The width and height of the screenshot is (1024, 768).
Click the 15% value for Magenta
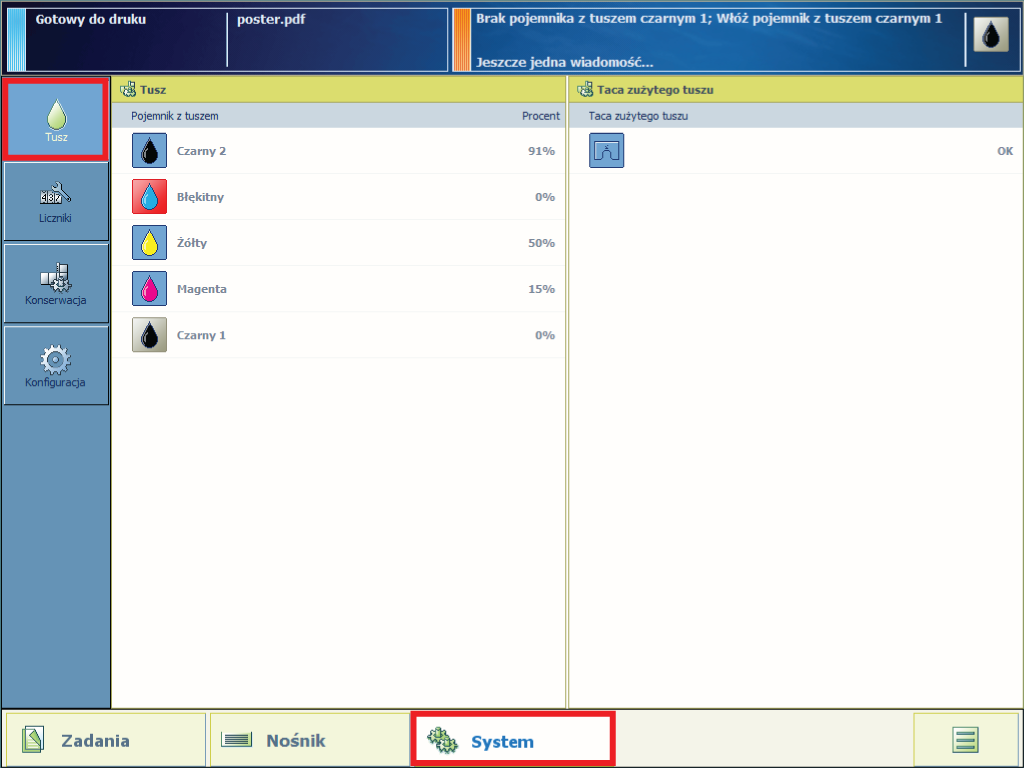[541, 289]
